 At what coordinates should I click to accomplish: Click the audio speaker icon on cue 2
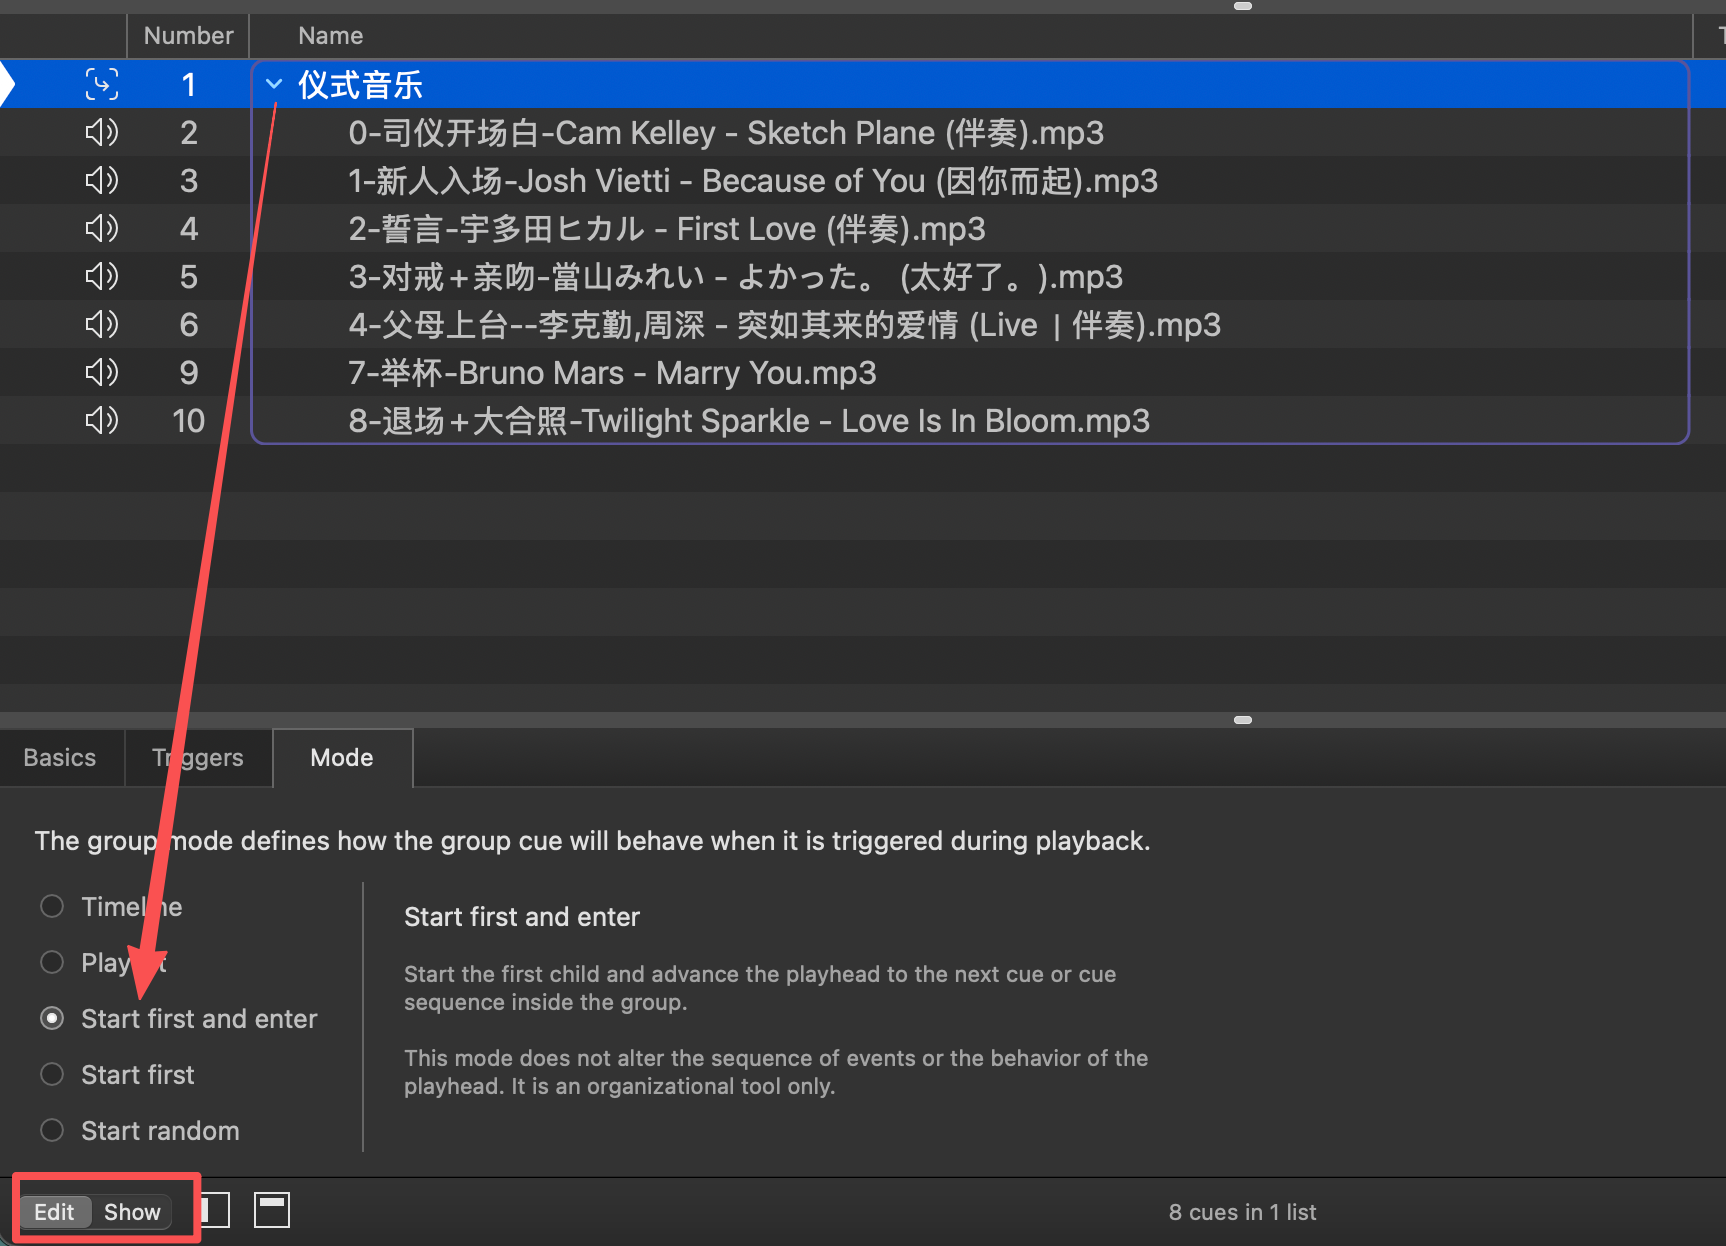(102, 132)
